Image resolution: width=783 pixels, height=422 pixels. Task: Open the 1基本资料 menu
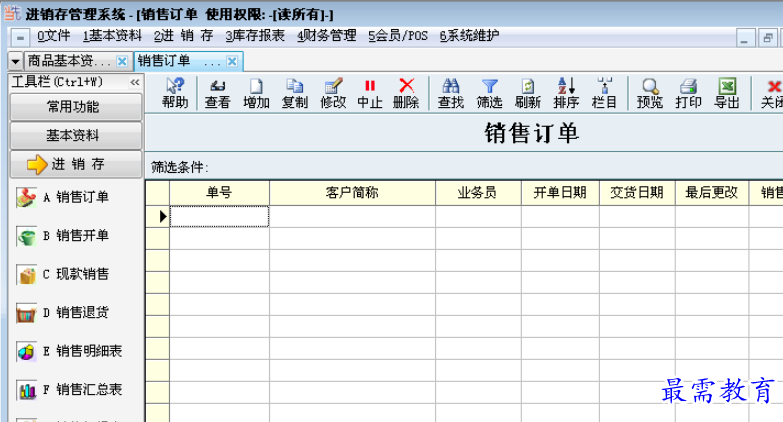tap(112, 36)
